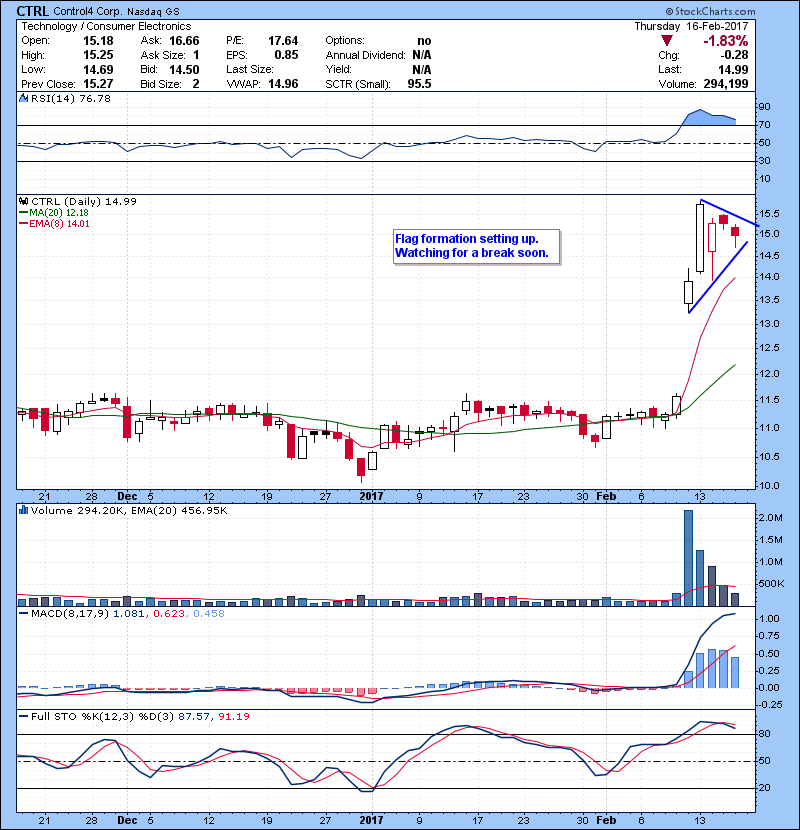Click the Control4 Corp. company name
Image resolution: width=800 pixels, height=830 pixels.
coord(88,11)
